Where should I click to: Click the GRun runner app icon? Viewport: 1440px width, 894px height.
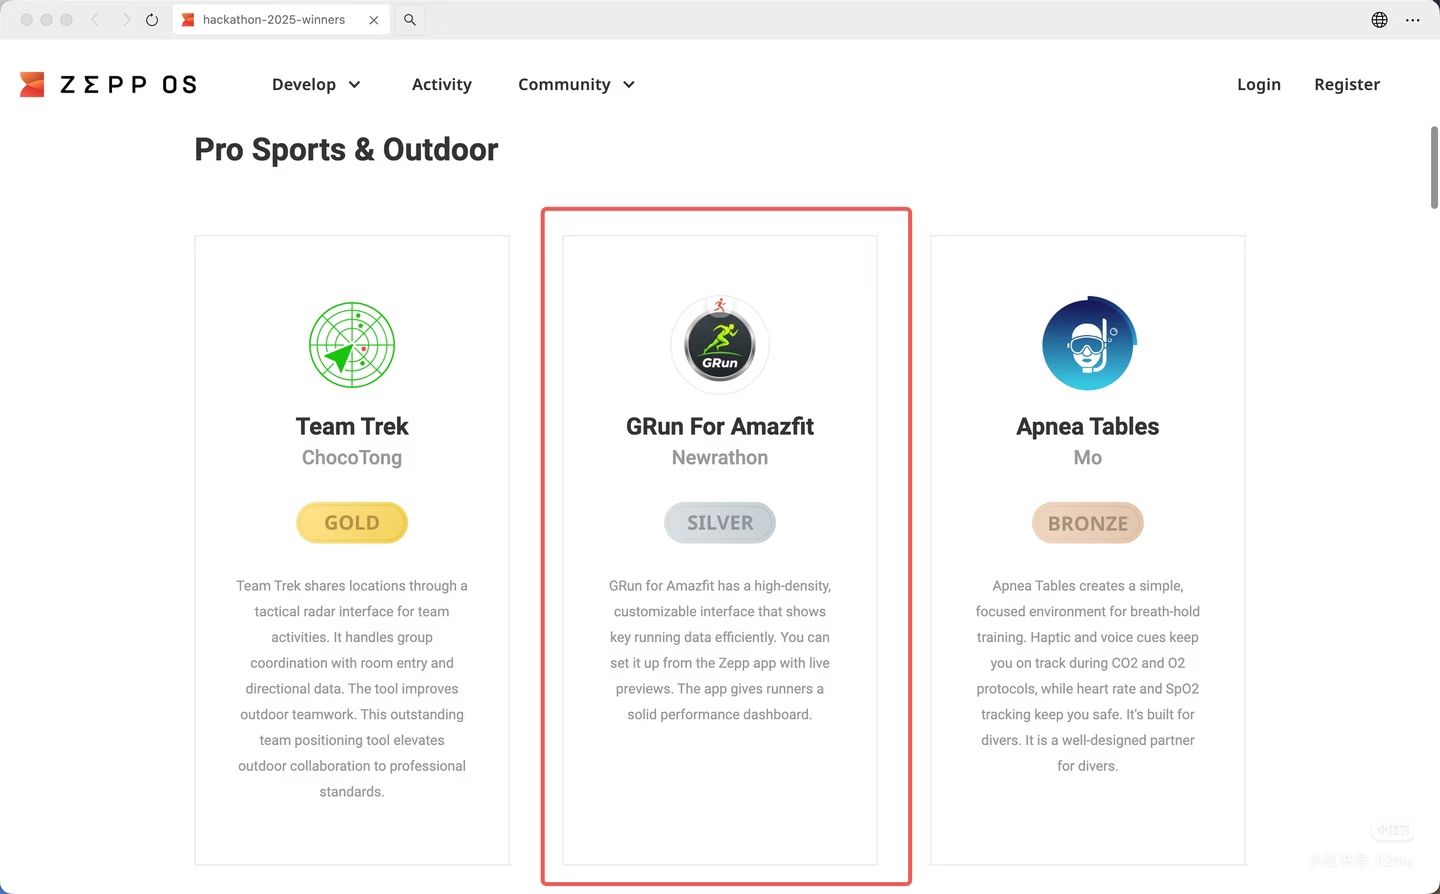click(x=720, y=345)
